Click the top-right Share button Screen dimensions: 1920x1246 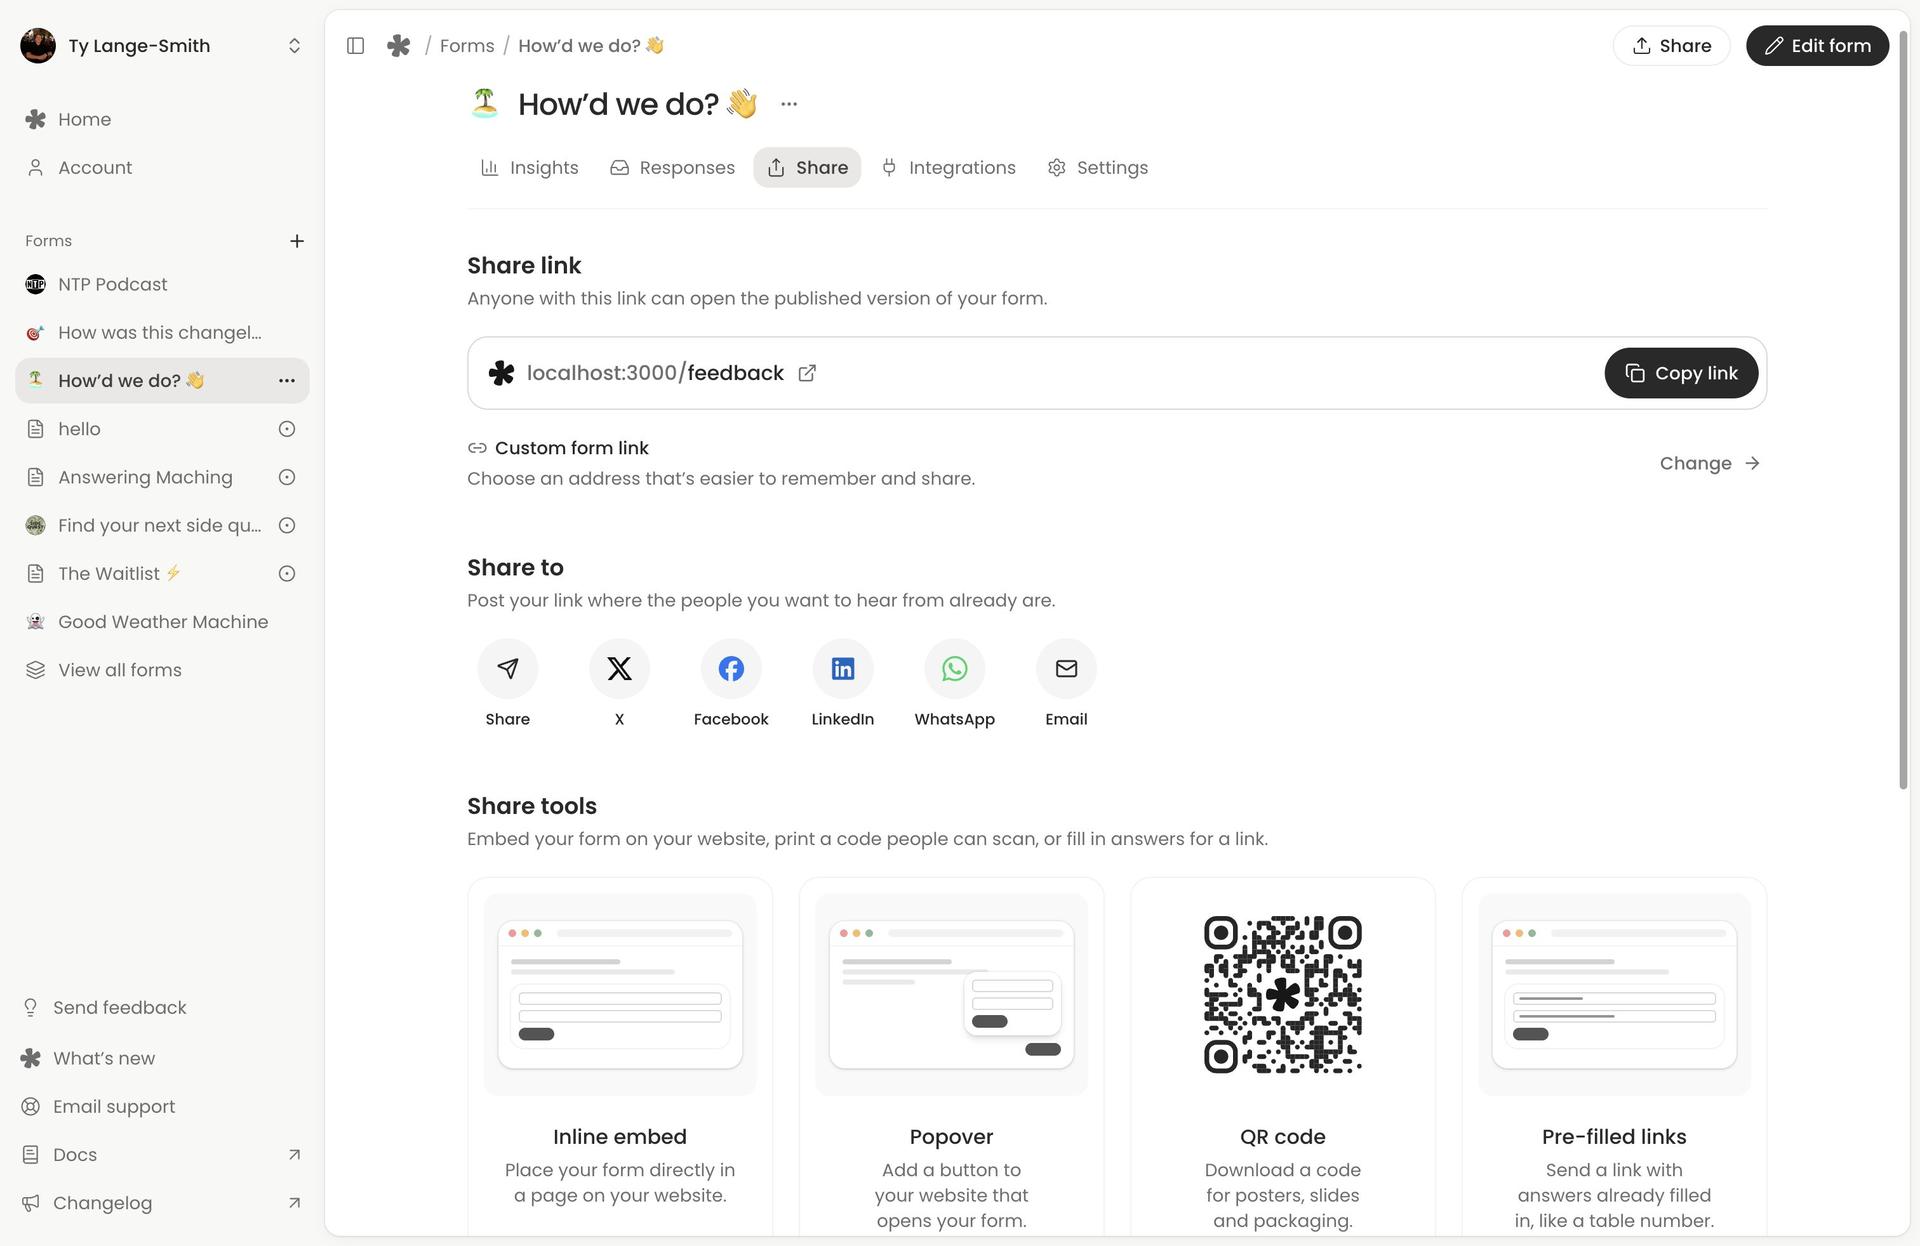pyautogui.click(x=1671, y=46)
